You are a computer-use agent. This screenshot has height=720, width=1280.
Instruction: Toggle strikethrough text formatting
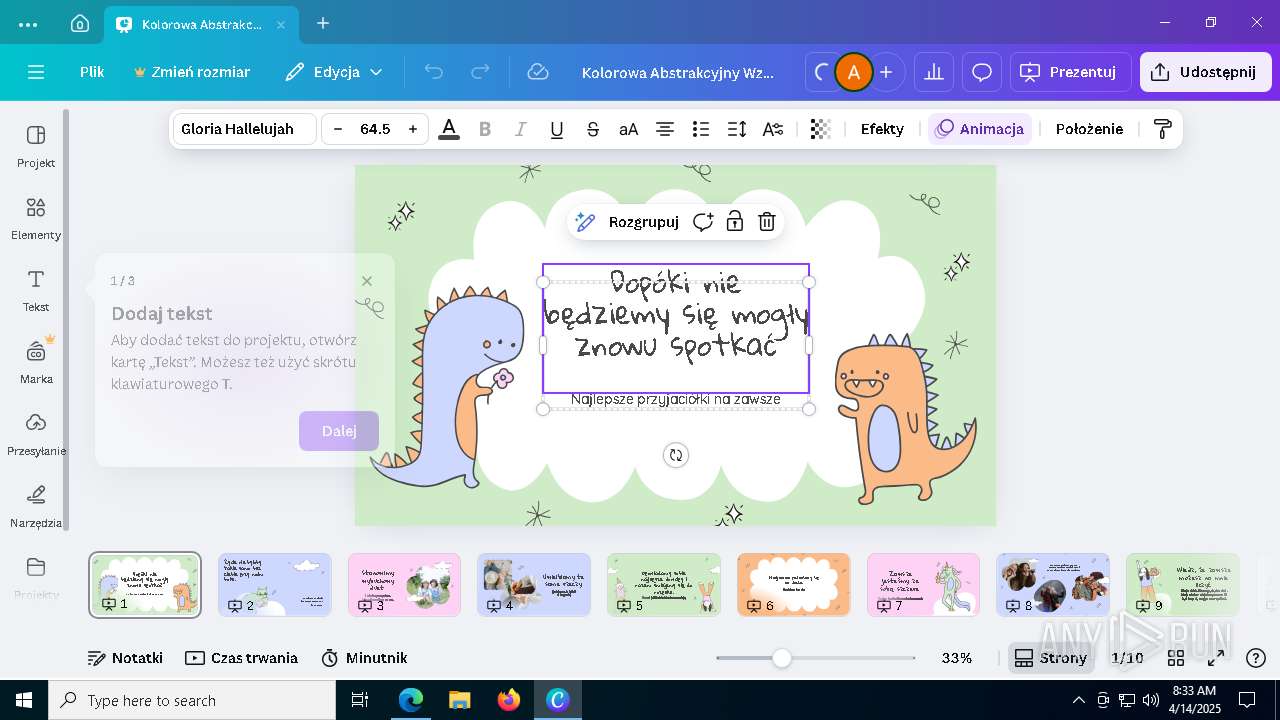point(593,129)
